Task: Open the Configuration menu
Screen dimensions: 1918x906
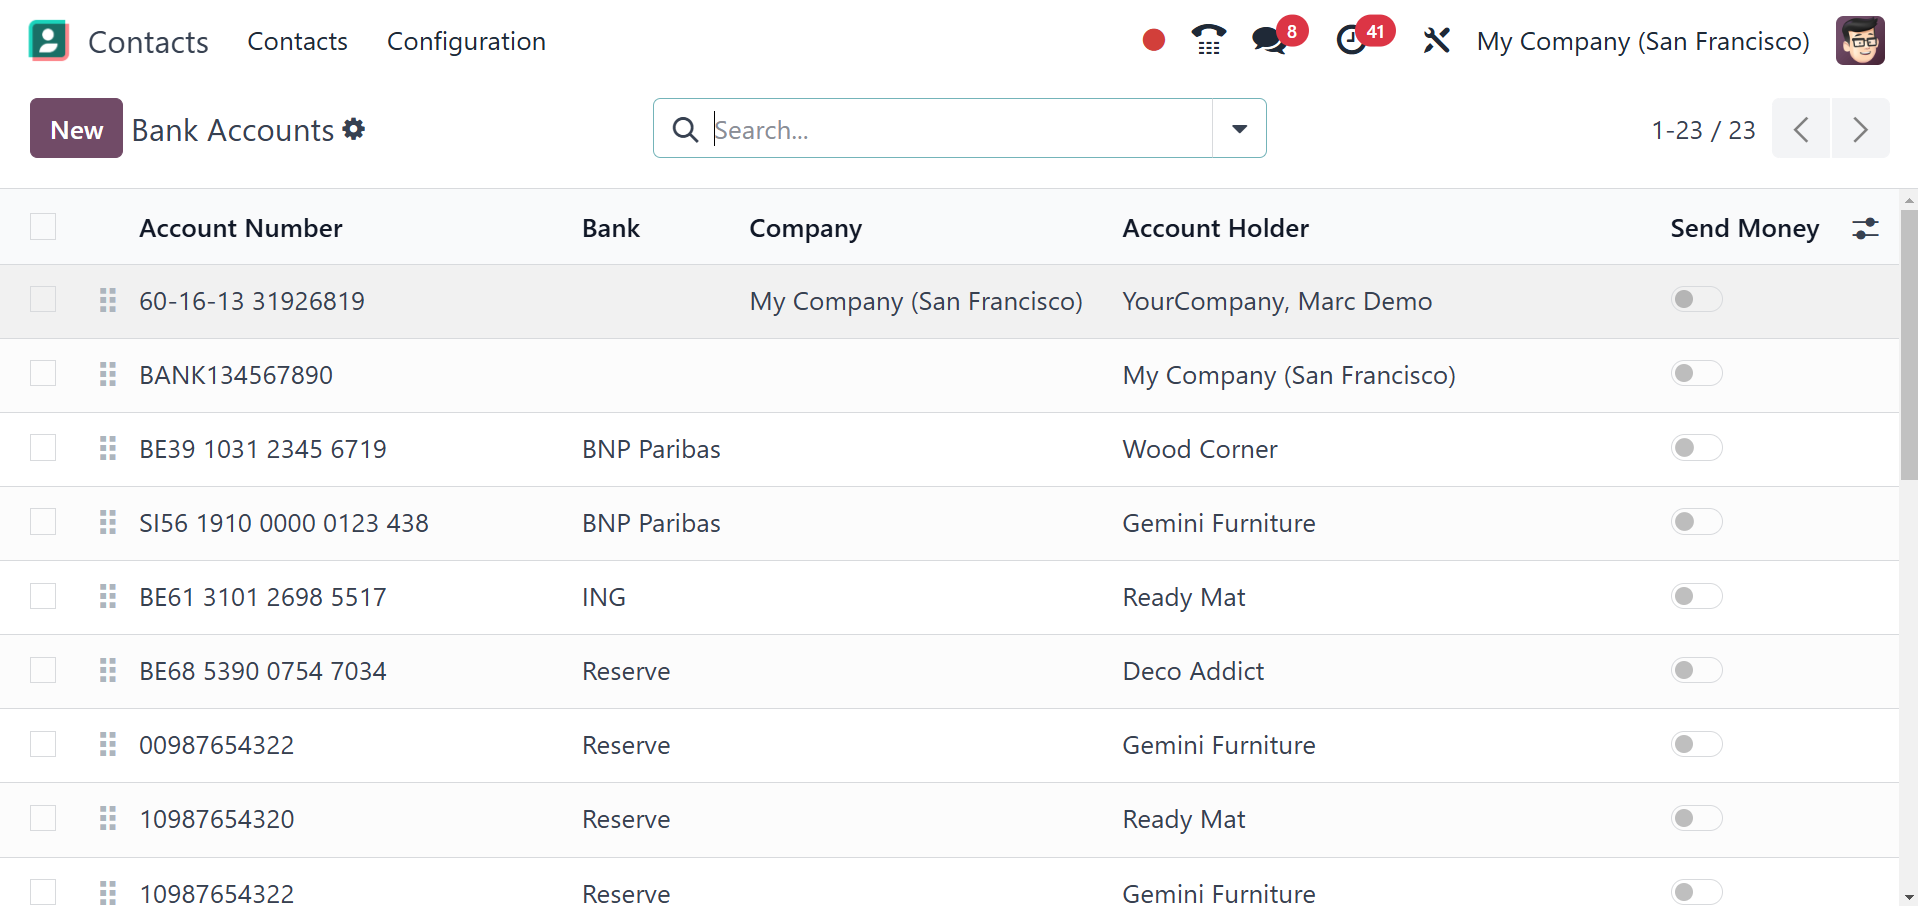Action: pos(466,41)
